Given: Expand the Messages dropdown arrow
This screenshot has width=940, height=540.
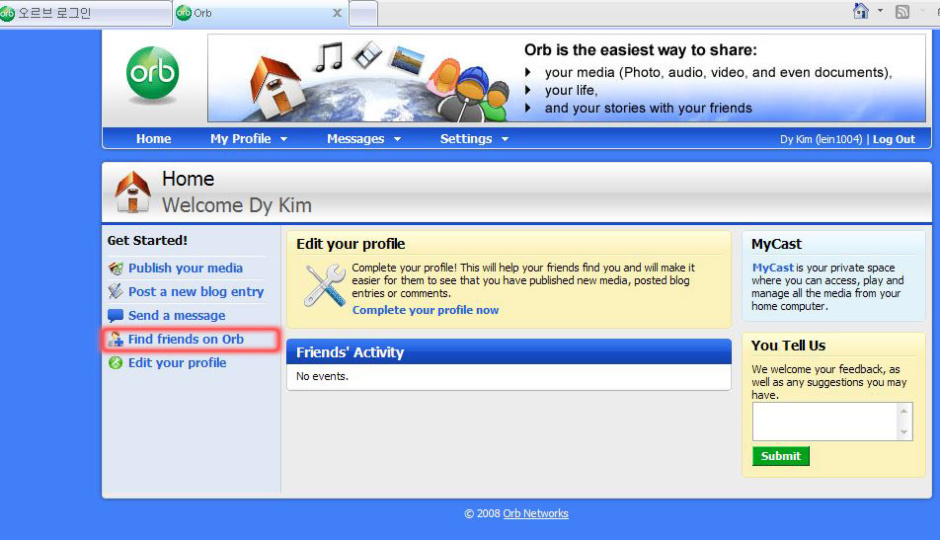Looking at the screenshot, I should [x=397, y=139].
